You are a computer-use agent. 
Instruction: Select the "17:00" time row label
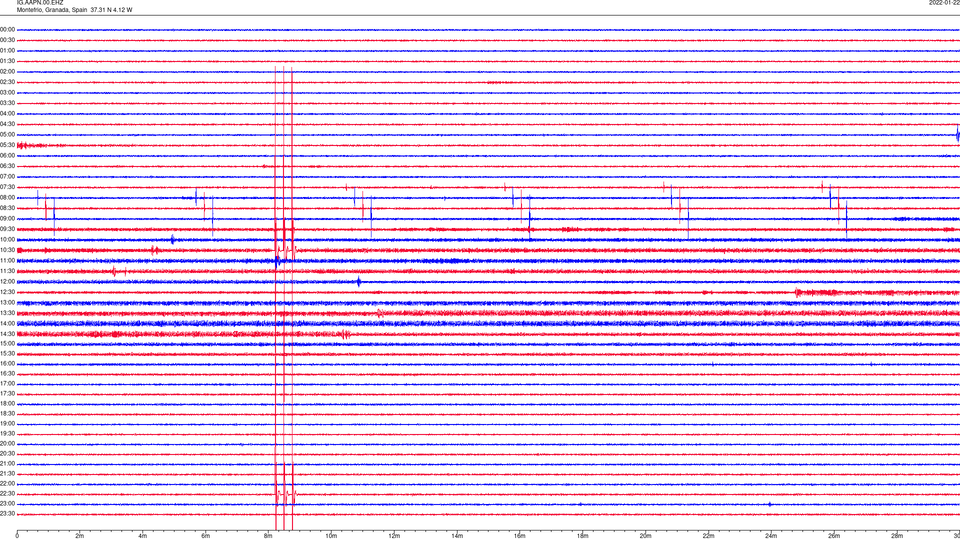click(x=7, y=383)
